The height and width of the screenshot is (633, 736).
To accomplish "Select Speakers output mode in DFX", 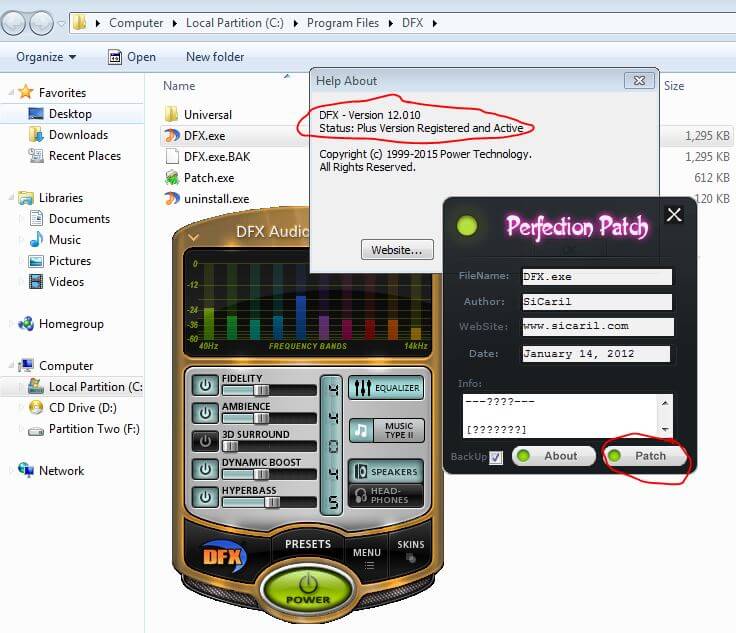I will 386,471.
